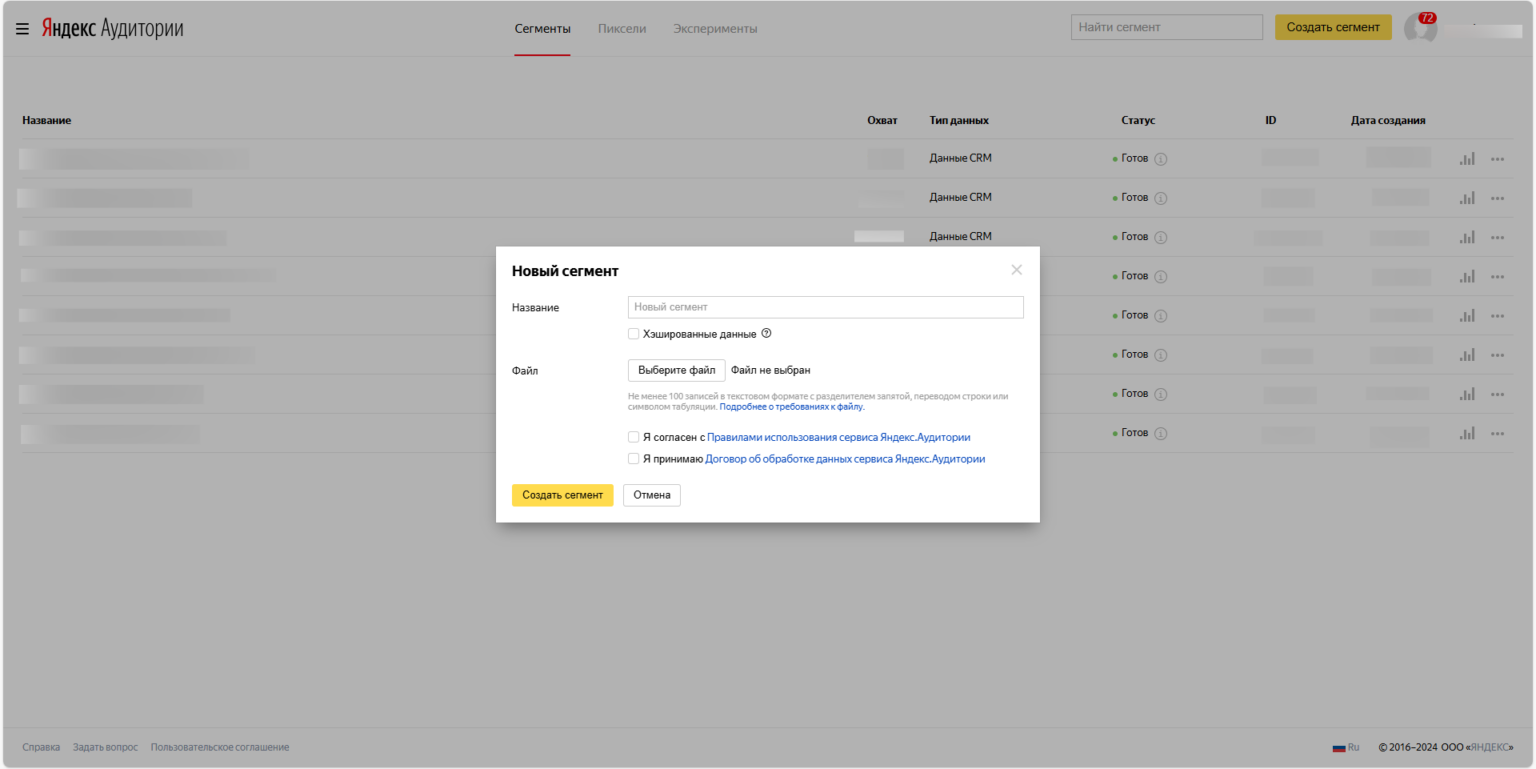The image size is (1536, 769).
Task: Click the Выберите файл button
Action: click(x=676, y=370)
